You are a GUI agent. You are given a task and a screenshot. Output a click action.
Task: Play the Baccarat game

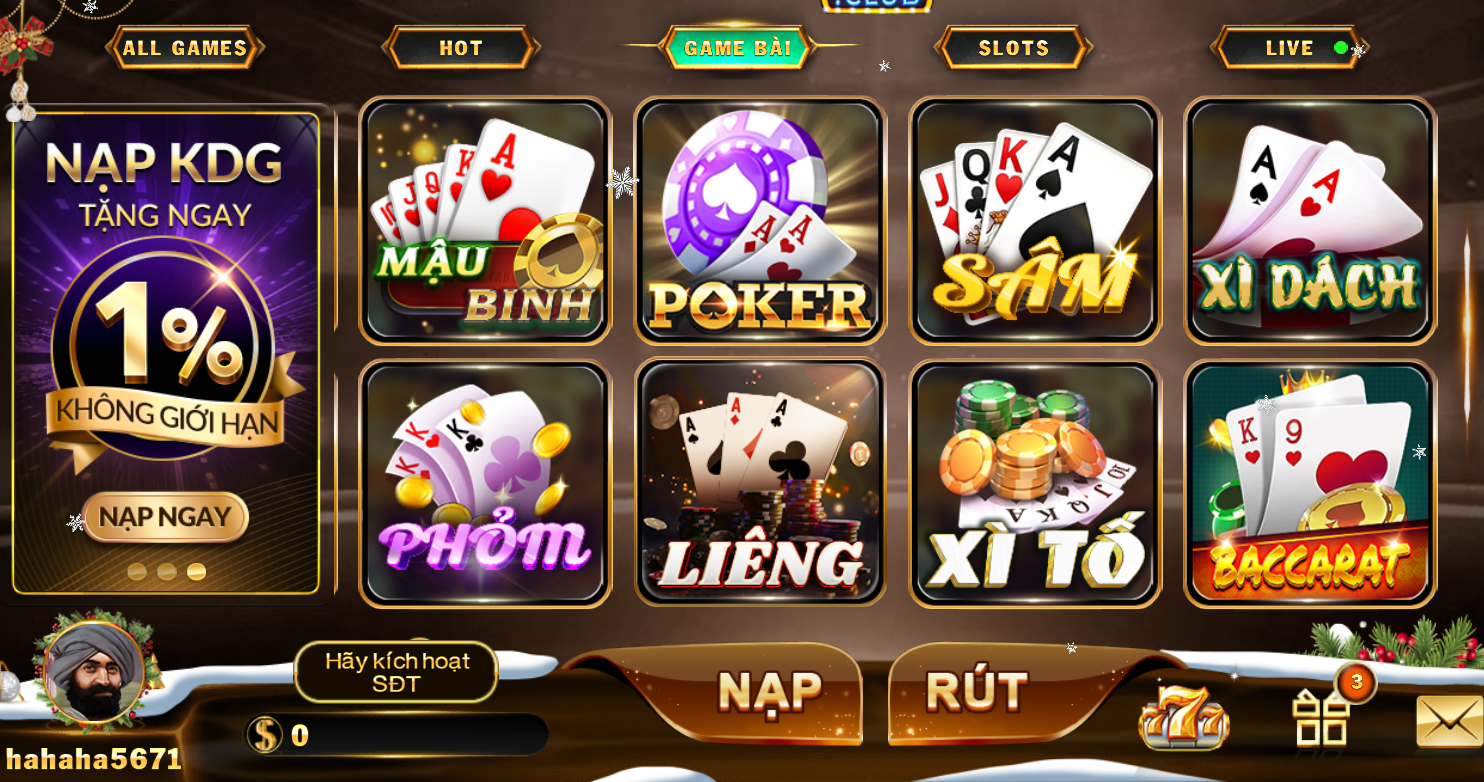(1310, 484)
